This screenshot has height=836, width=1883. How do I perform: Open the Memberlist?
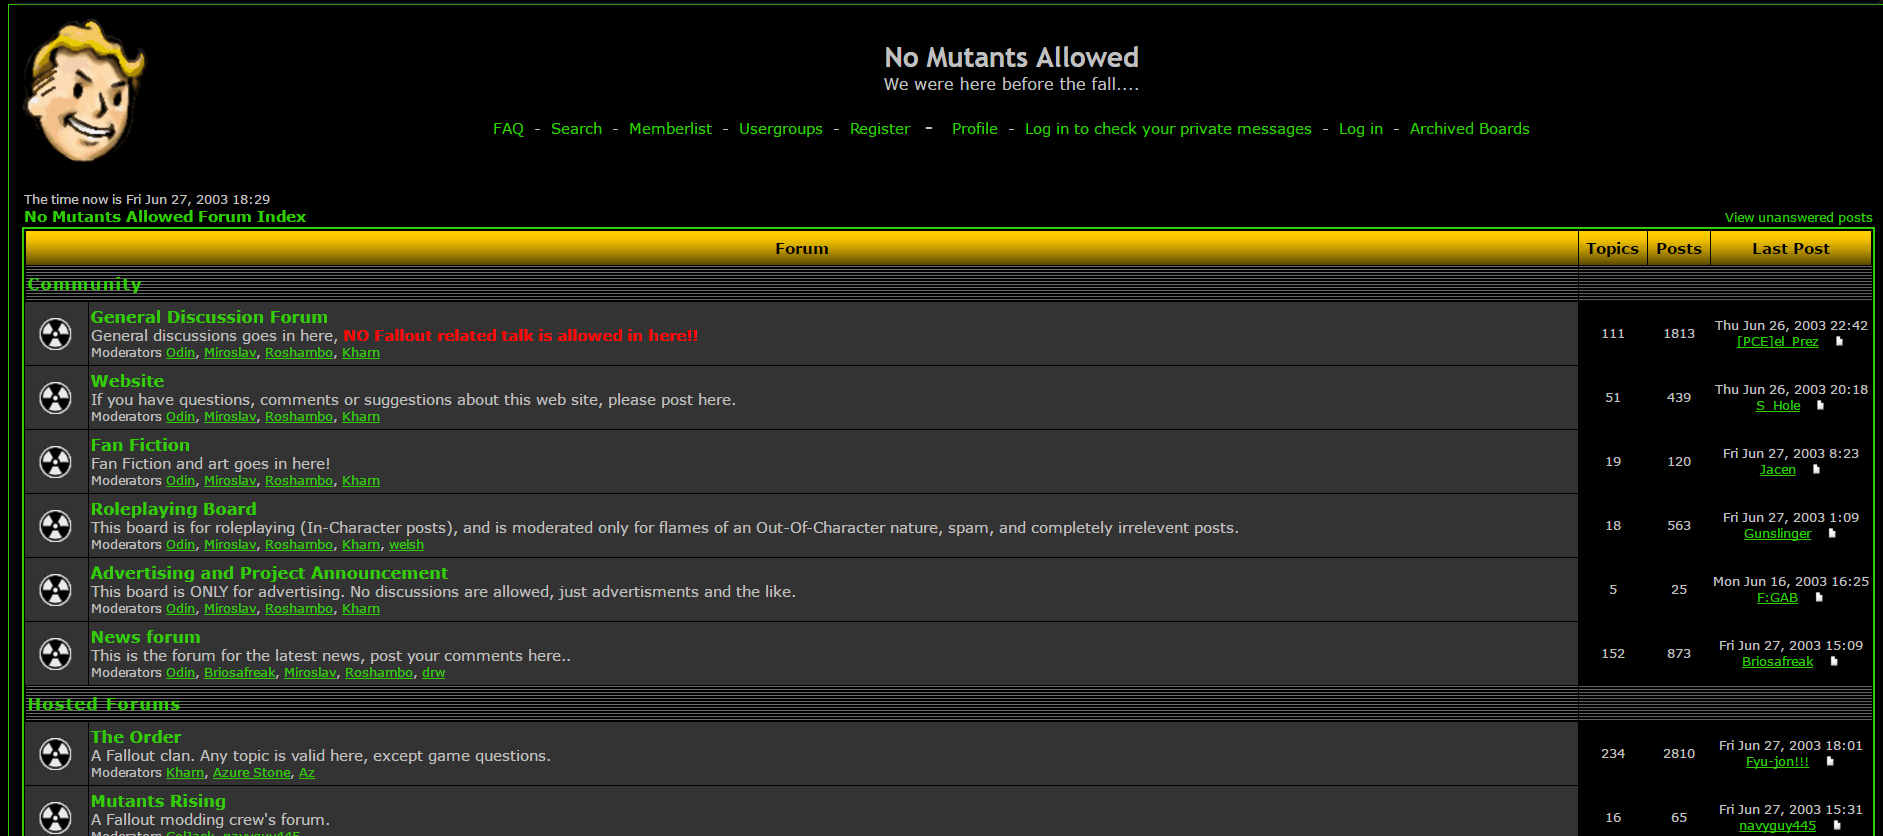pos(670,129)
